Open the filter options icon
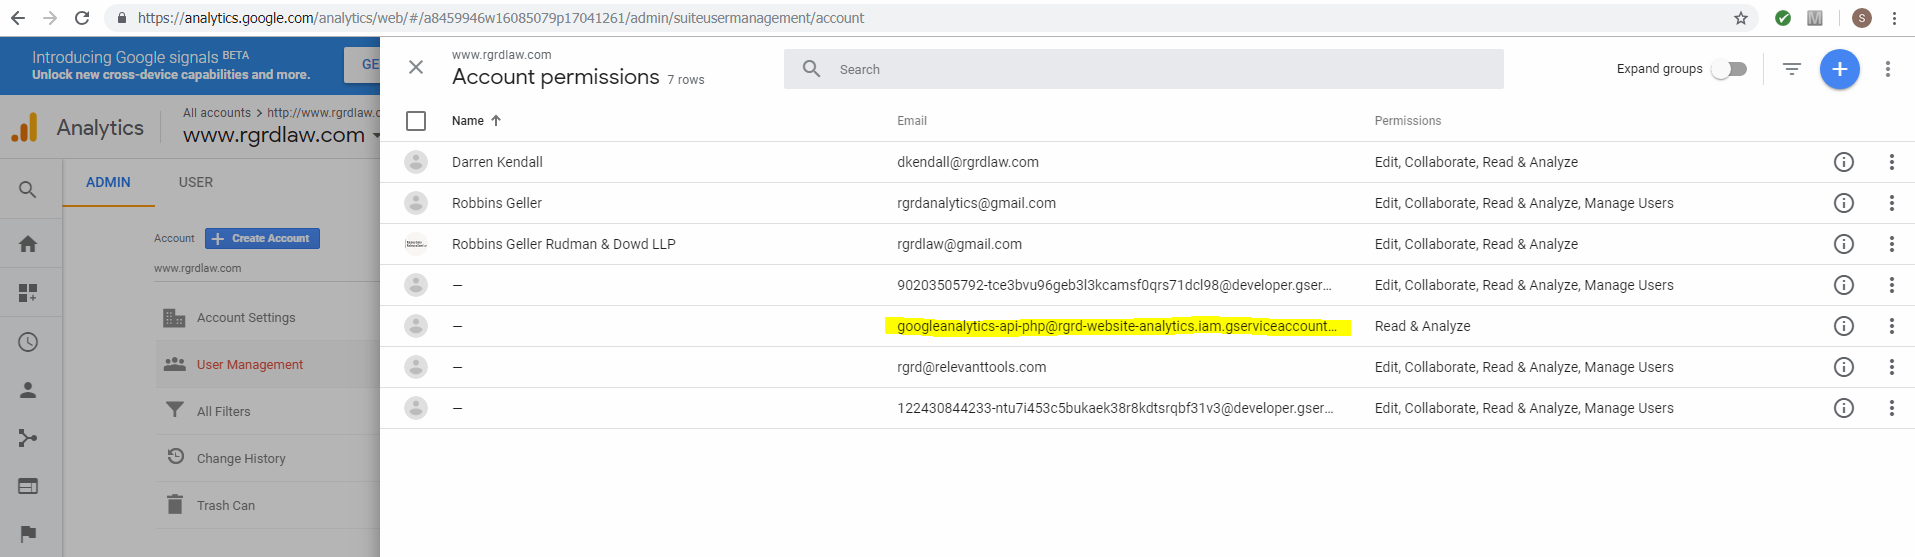Viewport: 1915px width, 557px height. pyautogui.click(x=1791, y=69)
